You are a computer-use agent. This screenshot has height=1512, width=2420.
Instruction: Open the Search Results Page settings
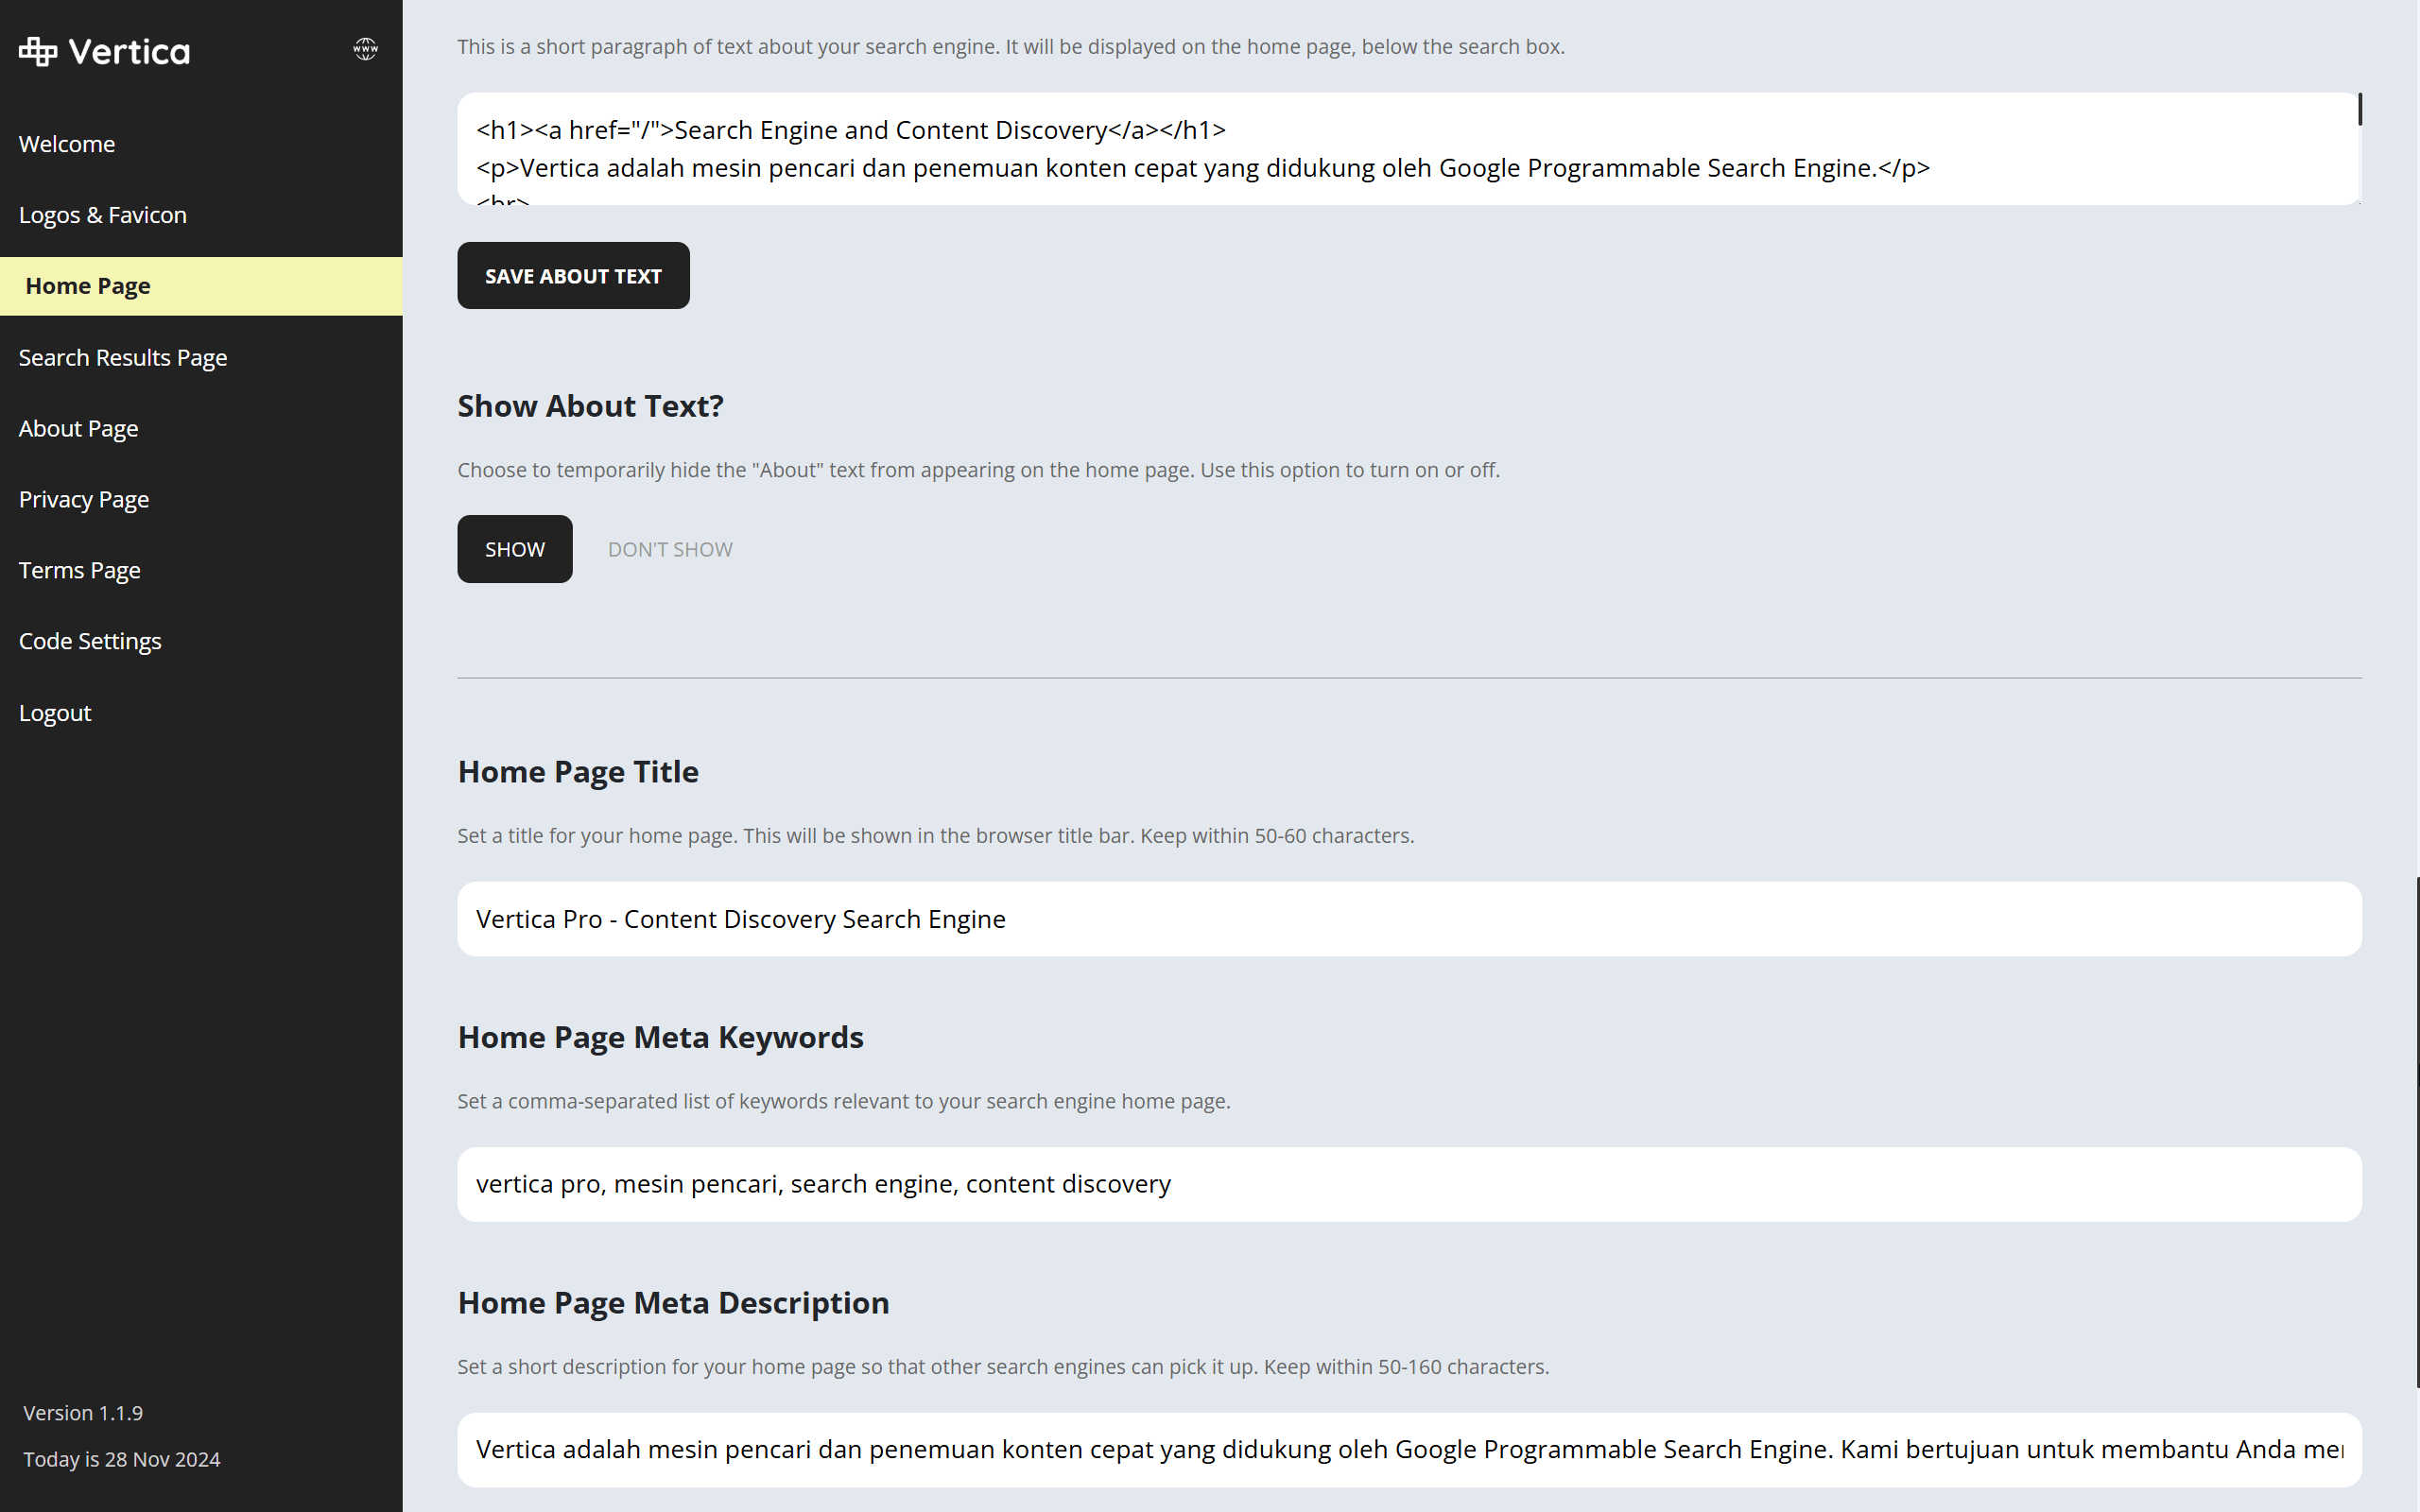point(123,357)
